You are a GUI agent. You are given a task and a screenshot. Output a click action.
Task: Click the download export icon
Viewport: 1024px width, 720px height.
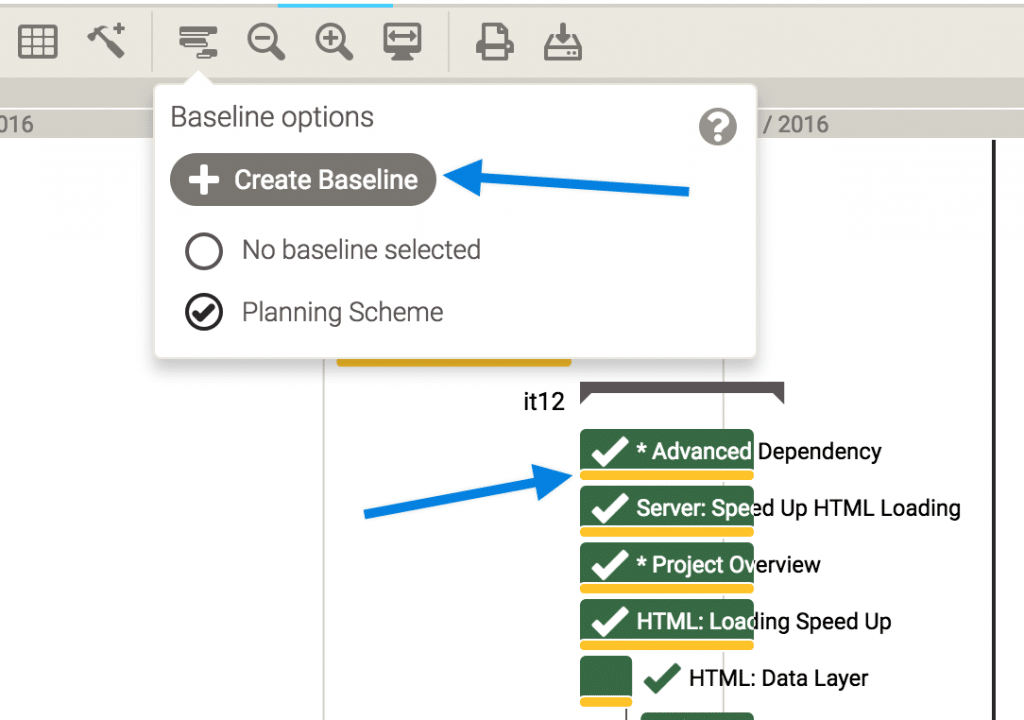coord(563,41)
